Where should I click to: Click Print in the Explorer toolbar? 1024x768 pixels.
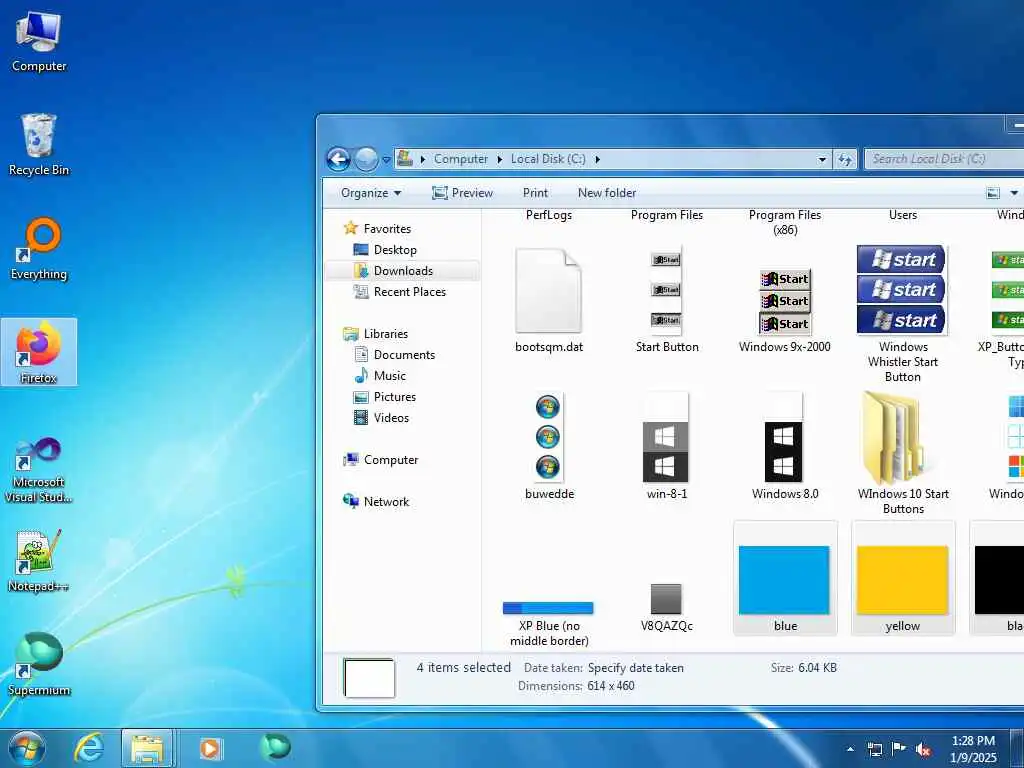(535, 193)
